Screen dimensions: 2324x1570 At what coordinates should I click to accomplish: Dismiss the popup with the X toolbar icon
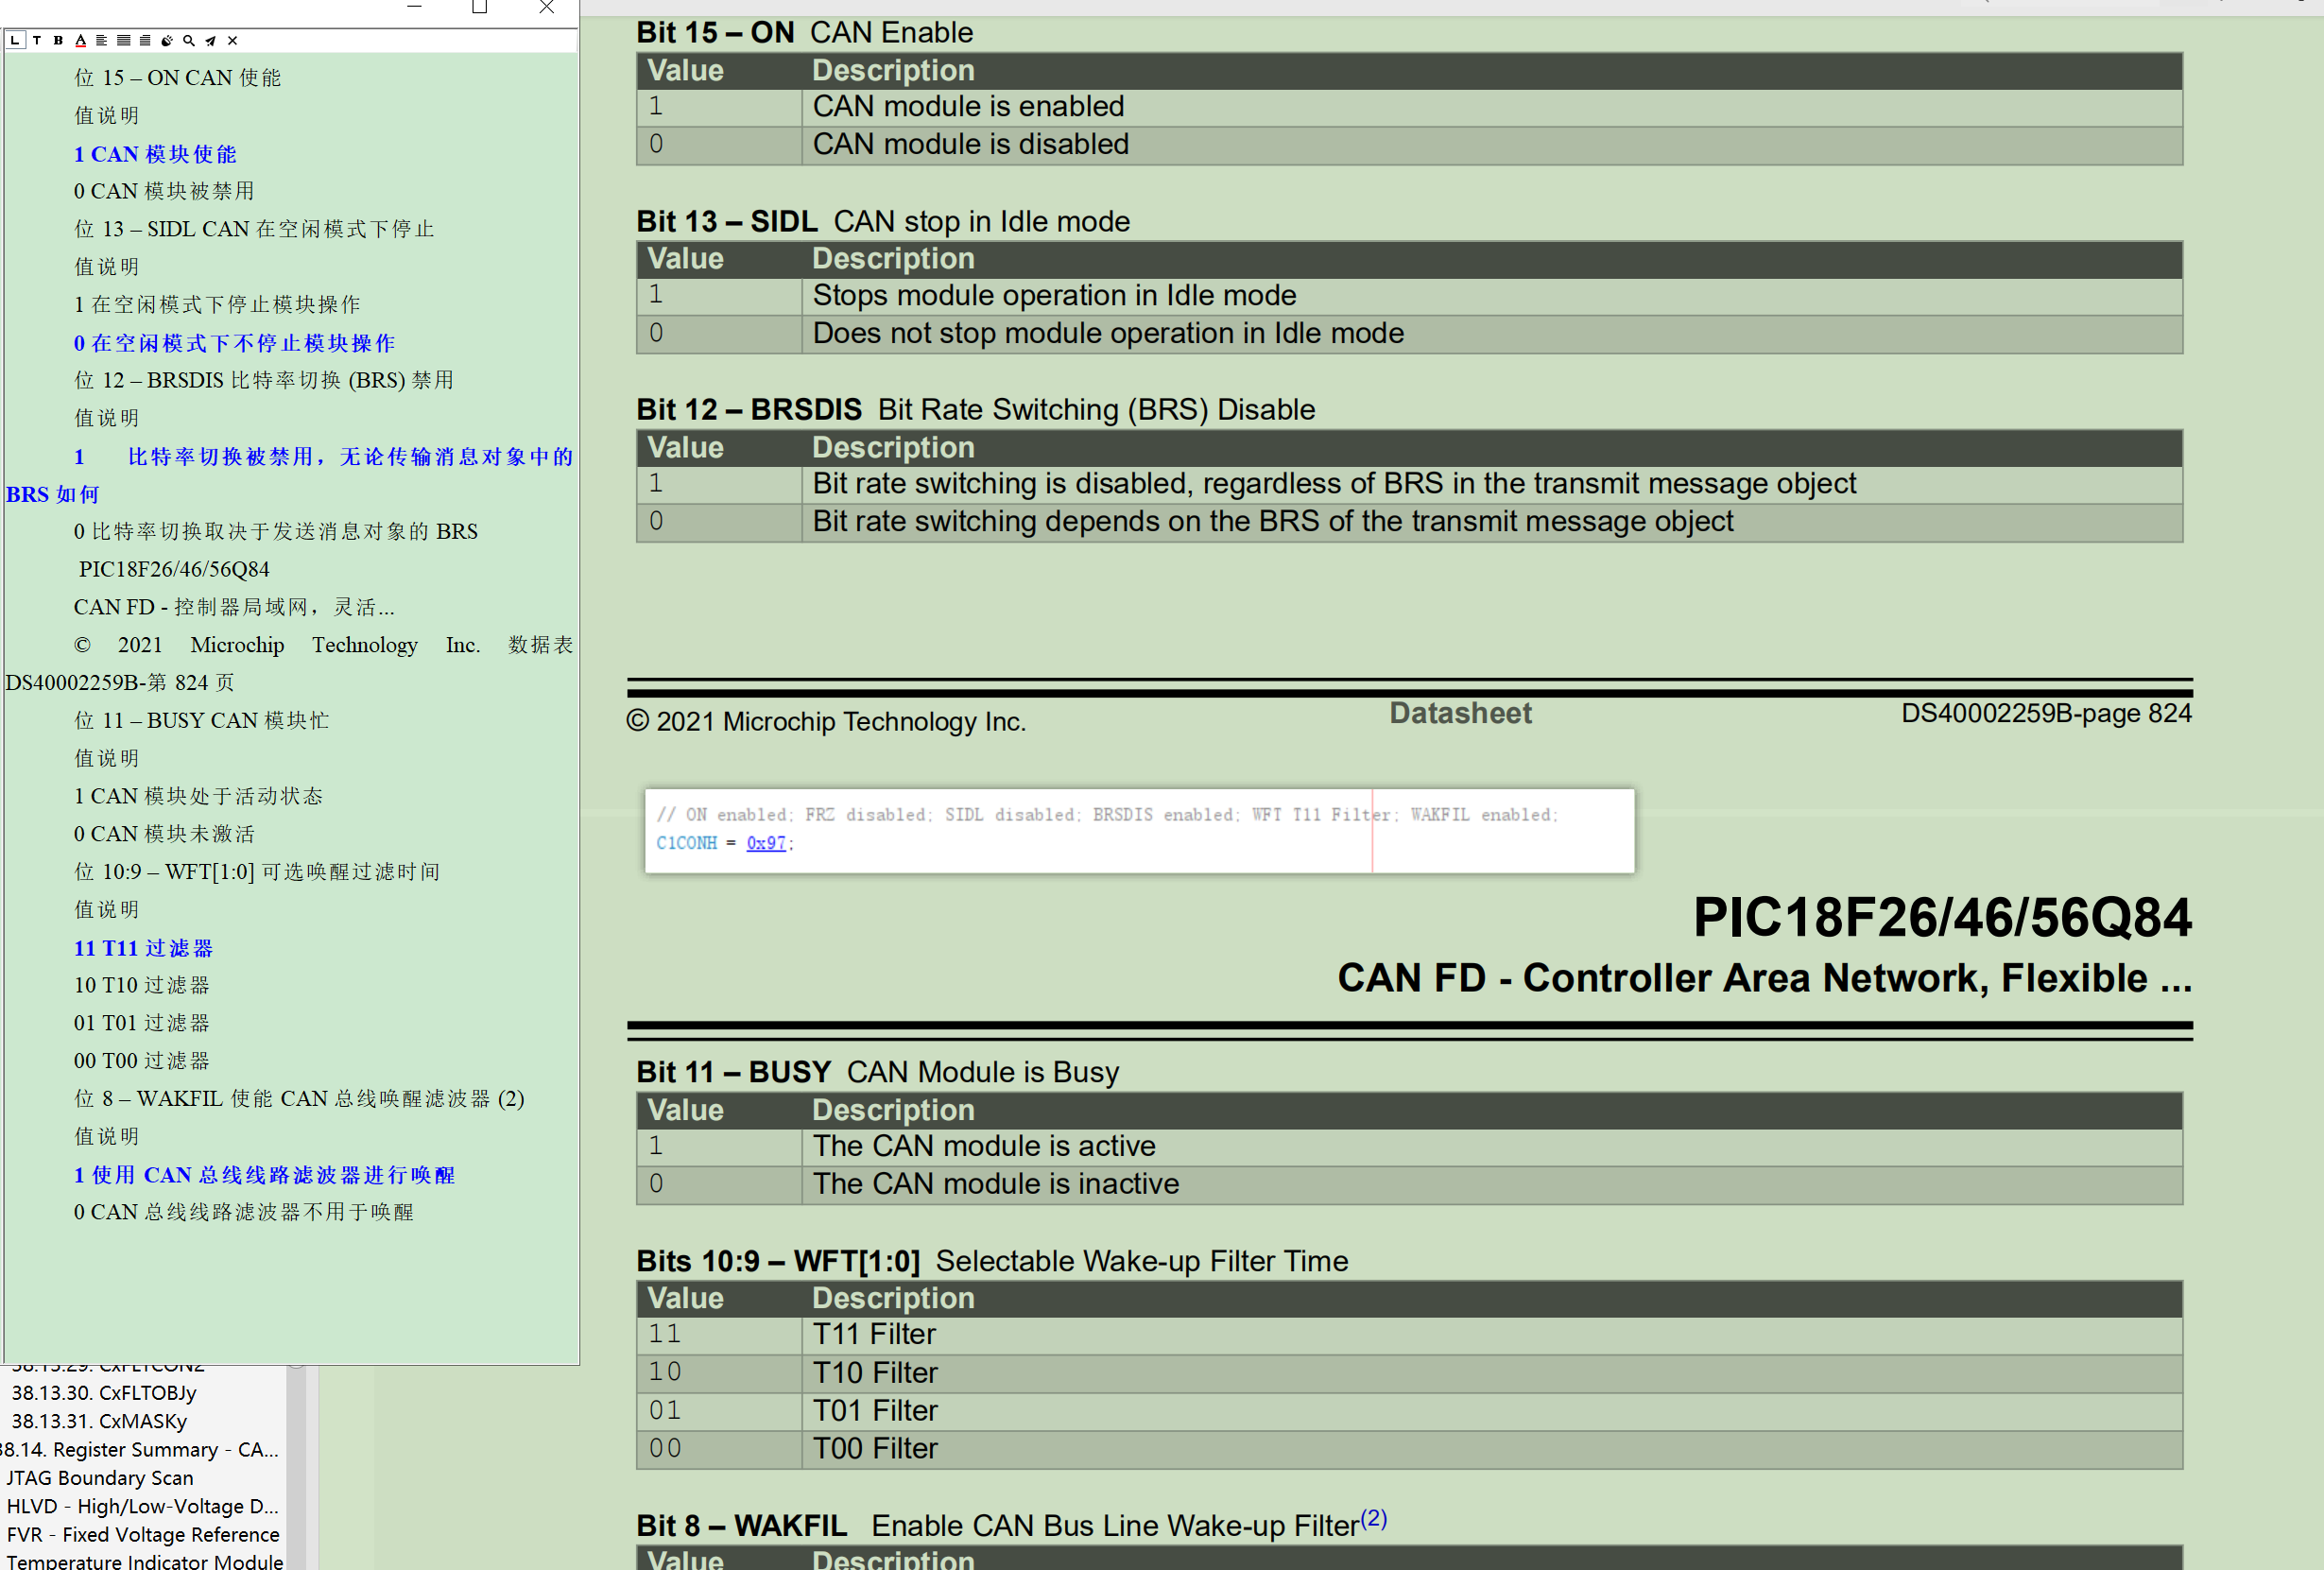[x=231, y=40]
